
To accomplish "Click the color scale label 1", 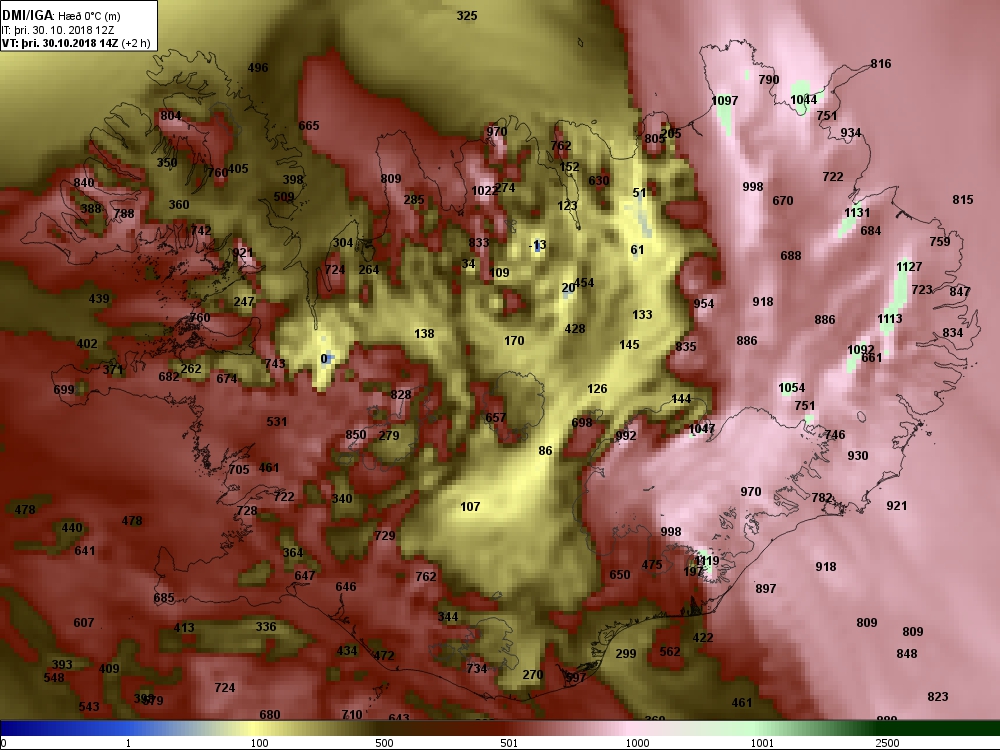I will 128,743.
